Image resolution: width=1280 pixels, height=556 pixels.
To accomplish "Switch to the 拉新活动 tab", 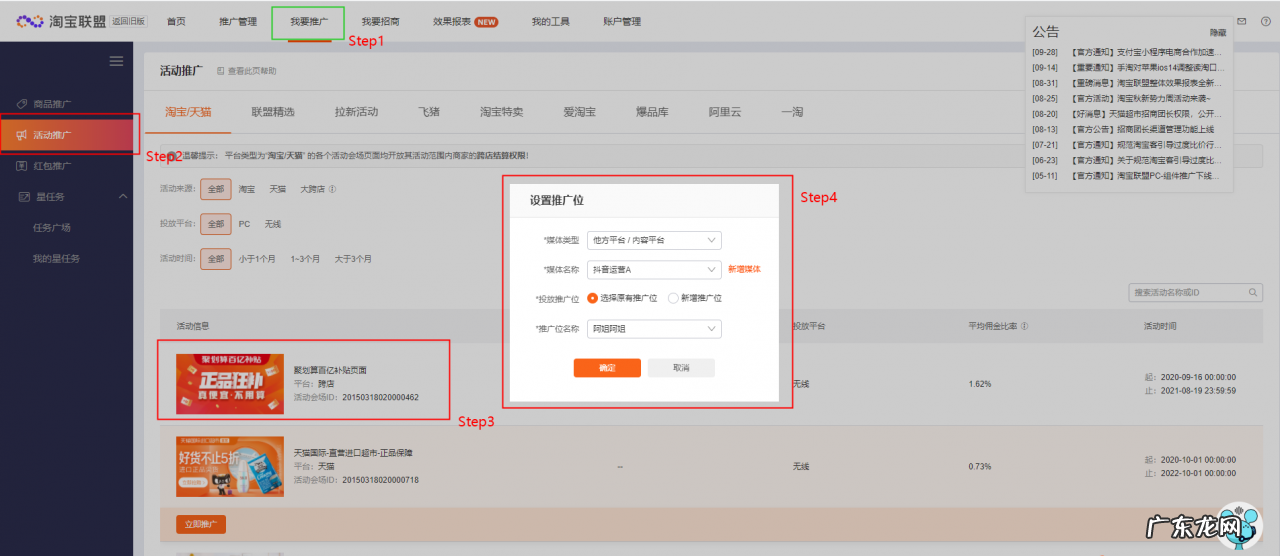I will [x=356, y=112].
